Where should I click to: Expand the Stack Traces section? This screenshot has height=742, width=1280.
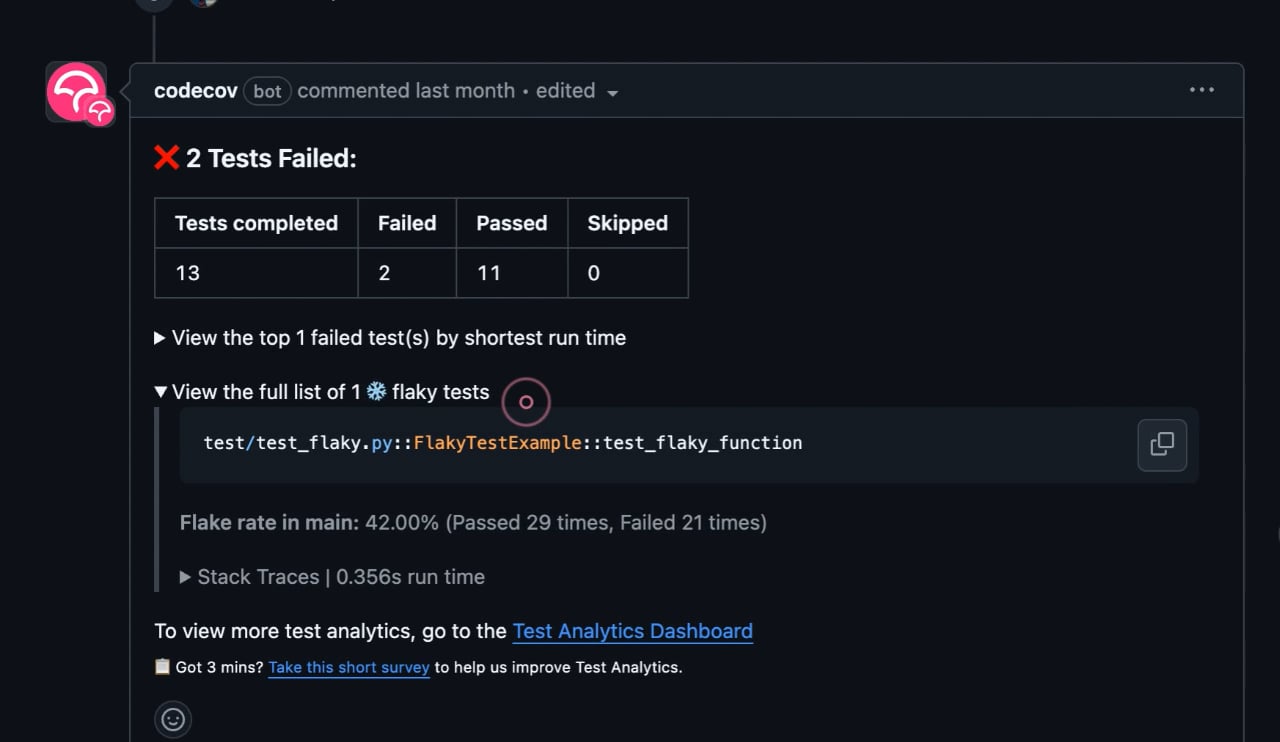coord(332,577)
